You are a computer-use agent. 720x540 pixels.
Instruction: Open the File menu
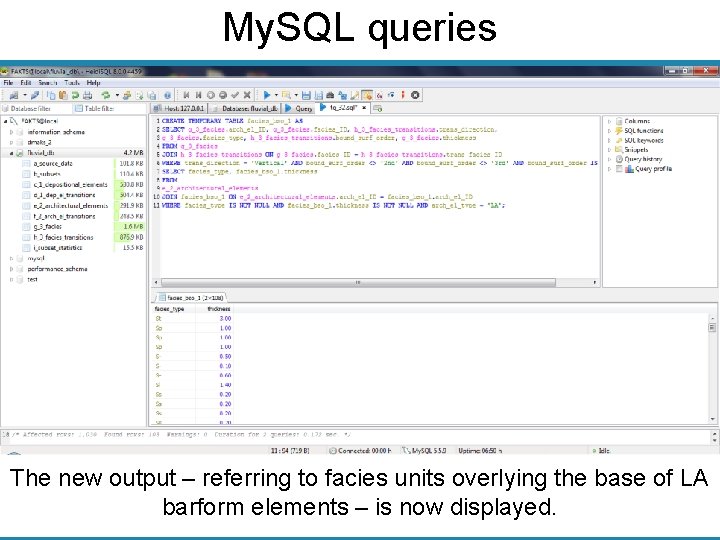click(x=8, y=83)
